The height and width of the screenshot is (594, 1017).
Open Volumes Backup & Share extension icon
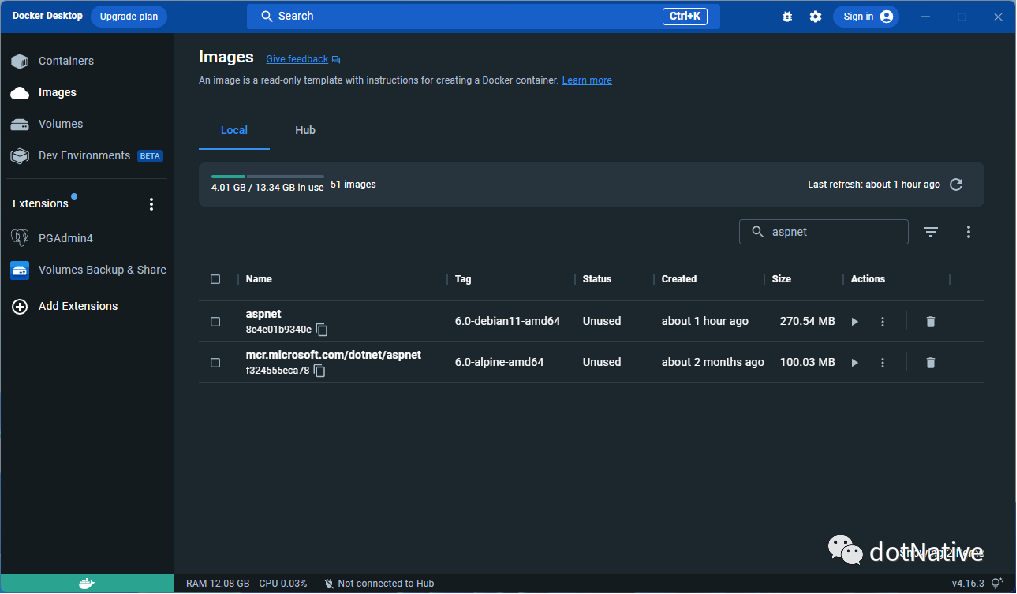19,270
